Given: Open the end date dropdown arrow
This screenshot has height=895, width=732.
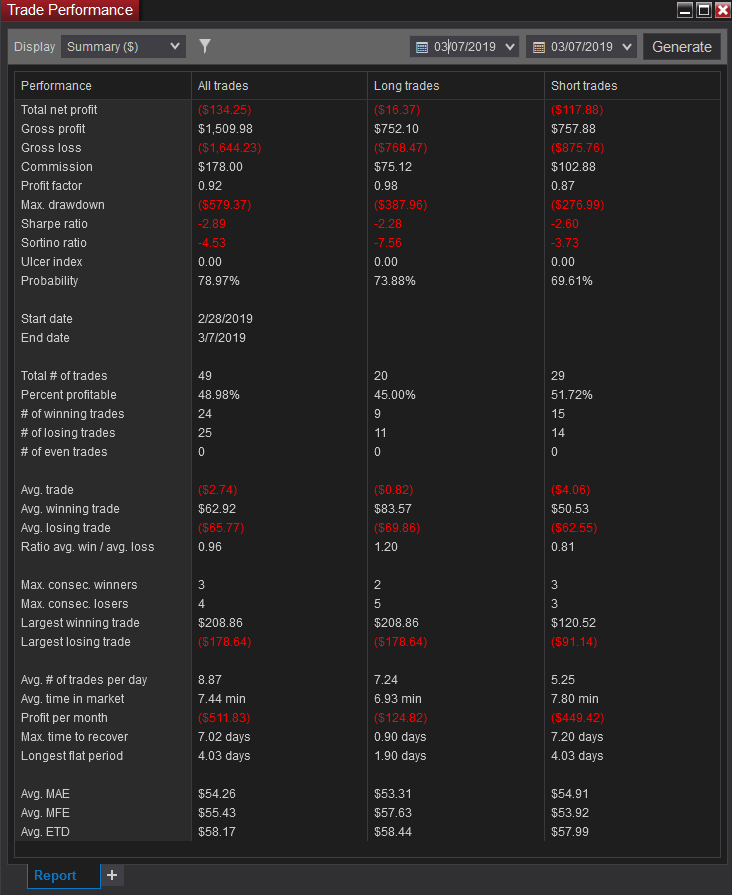Looking at the screenshot, I should point(627,47).
